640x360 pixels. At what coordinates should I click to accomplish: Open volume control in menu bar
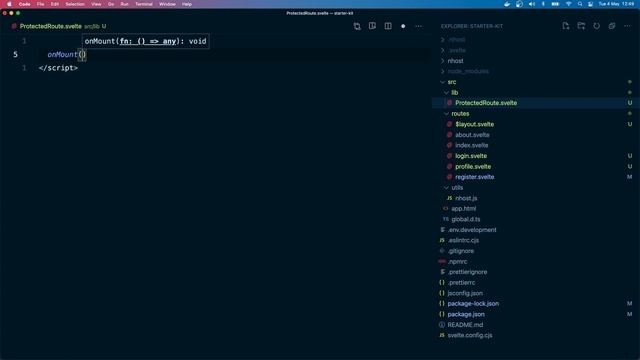(x=531, y=4)
